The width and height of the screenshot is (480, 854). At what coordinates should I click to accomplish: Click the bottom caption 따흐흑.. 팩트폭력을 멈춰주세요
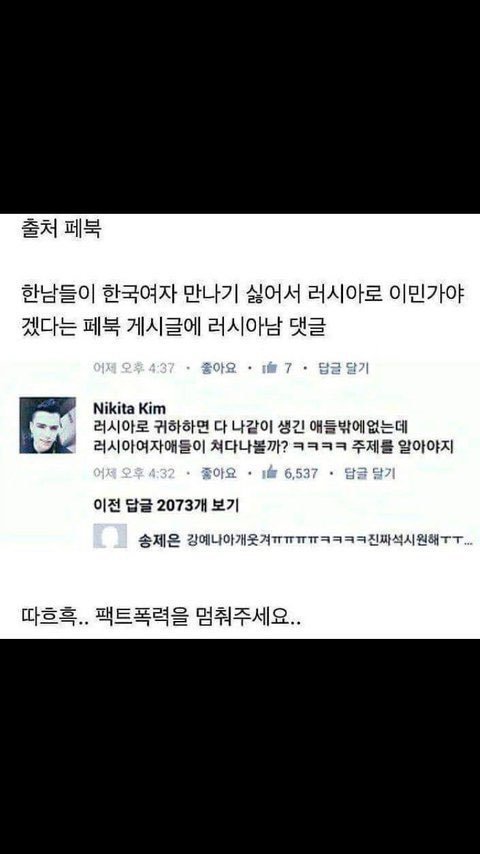[160, 619]
